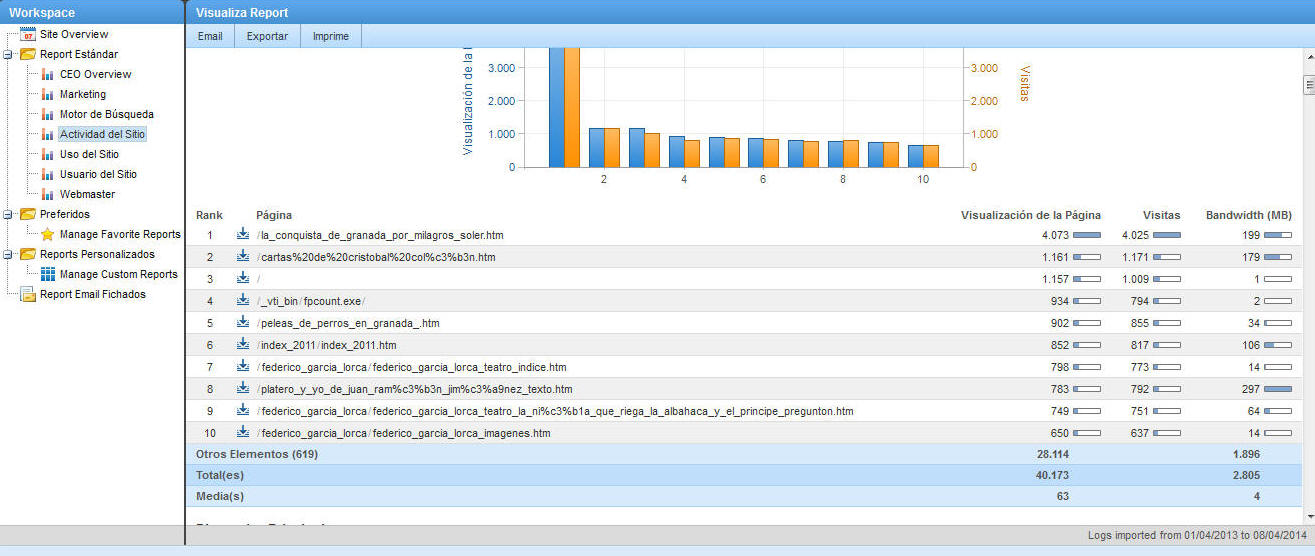Open Manage Favorite Reports
This screenshot has width=1315, height=556.
coord(120,234)
